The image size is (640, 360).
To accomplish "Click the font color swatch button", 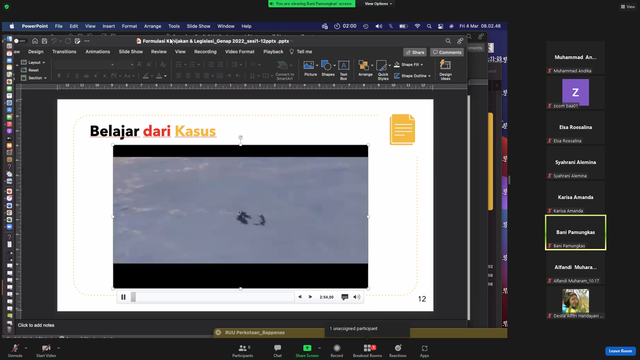I will (160, 76).
